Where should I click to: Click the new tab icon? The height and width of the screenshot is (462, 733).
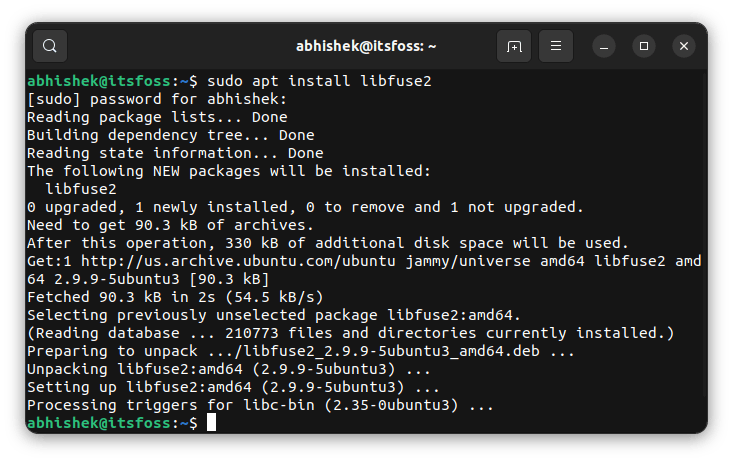pos(514,46)
